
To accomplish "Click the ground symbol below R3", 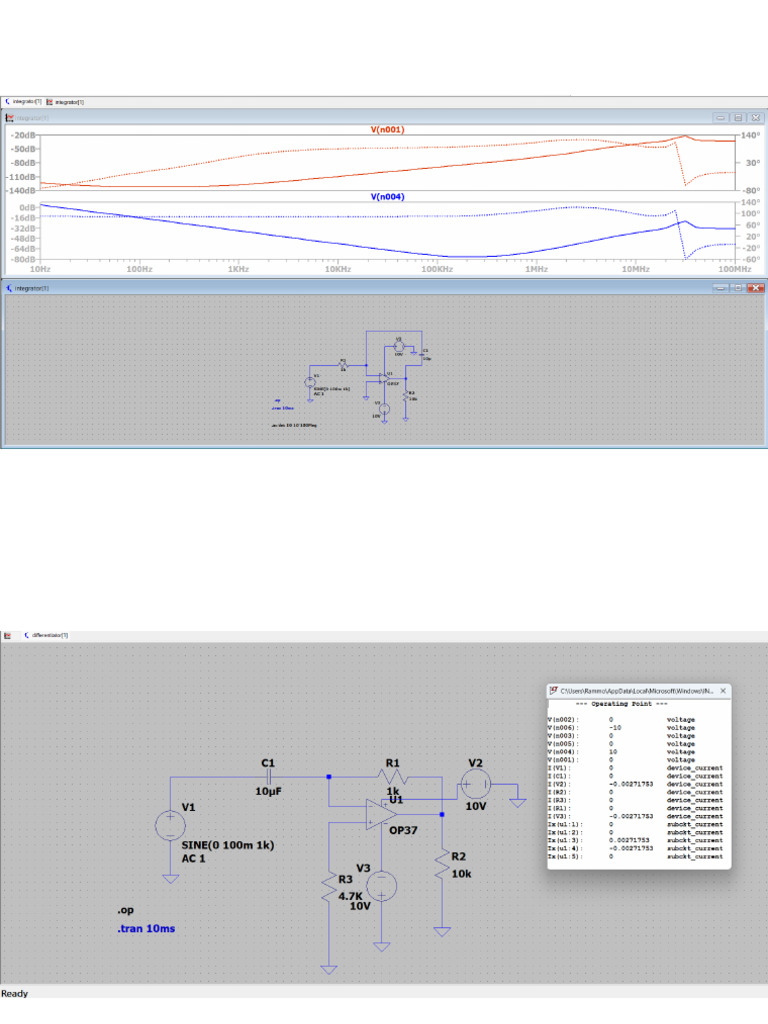I will [x=328, y=969].
